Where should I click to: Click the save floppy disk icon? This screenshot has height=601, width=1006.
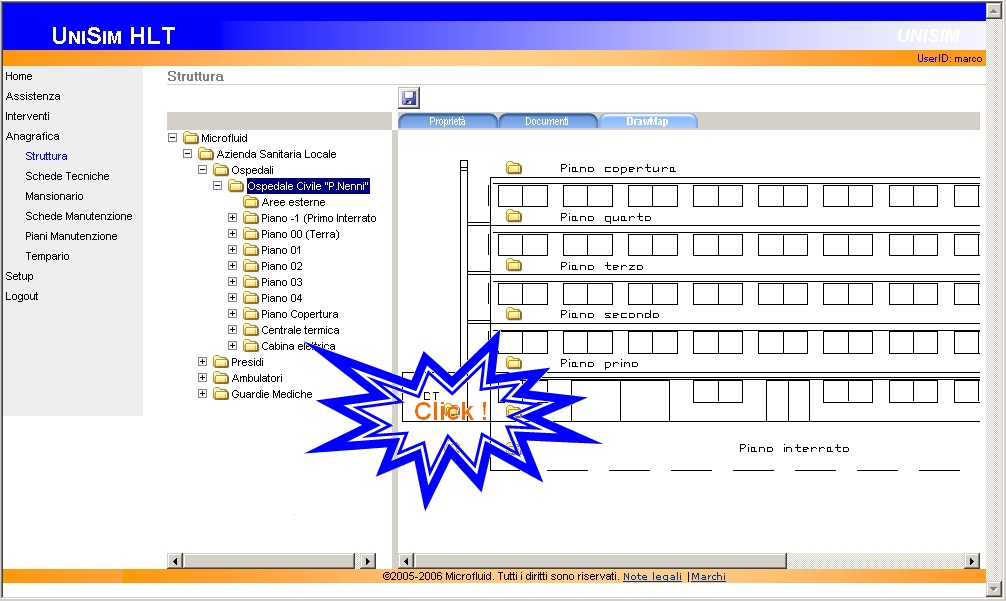click(x=409, y=98)
